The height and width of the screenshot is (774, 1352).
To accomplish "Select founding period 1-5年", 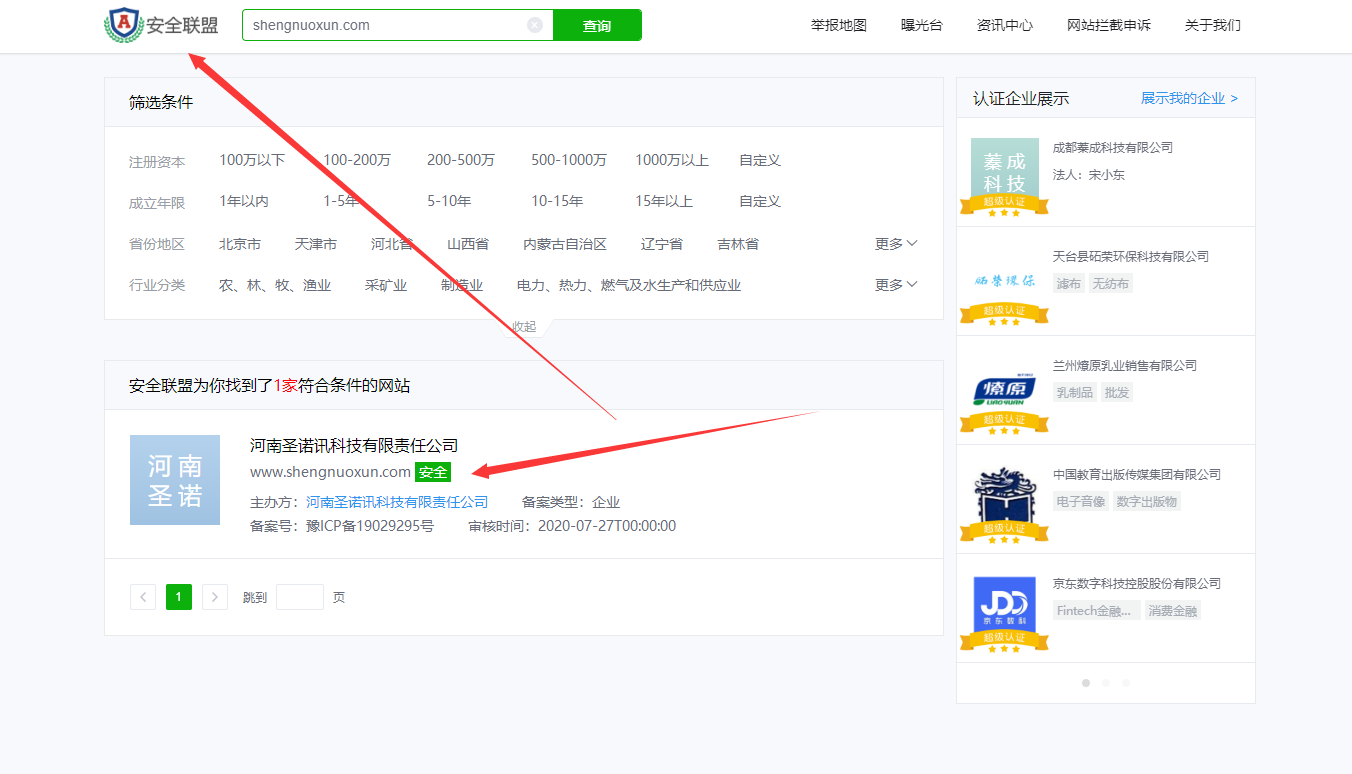I will [x=341, y=201].
